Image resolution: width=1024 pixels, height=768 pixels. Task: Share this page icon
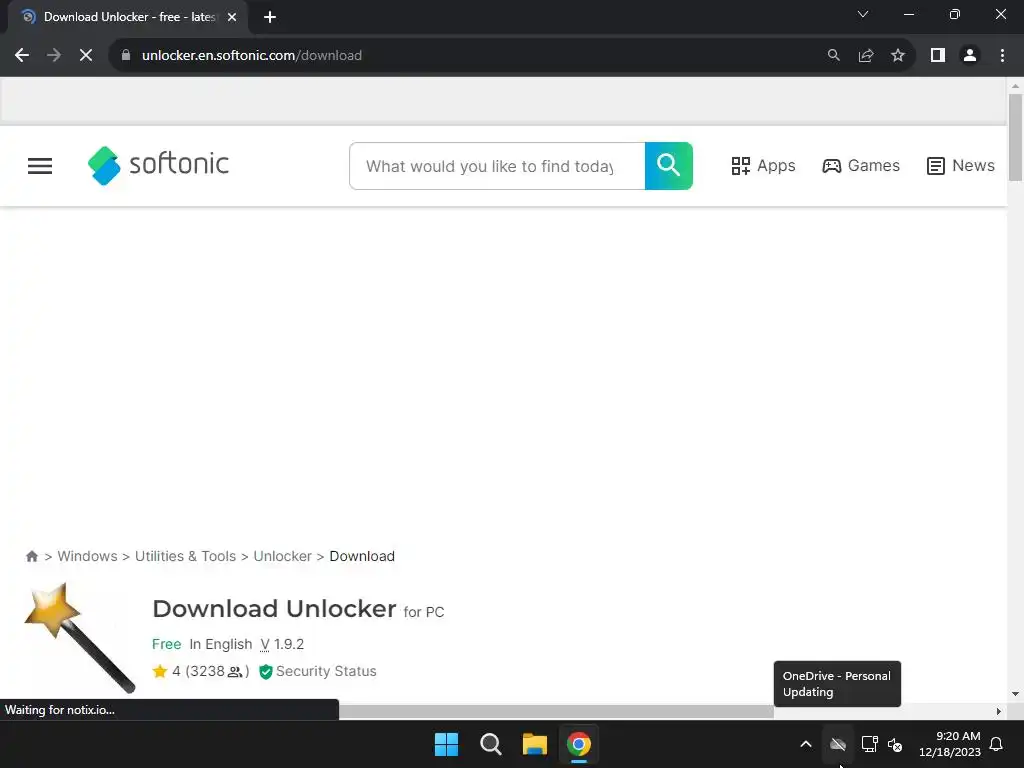coord(866,56)
